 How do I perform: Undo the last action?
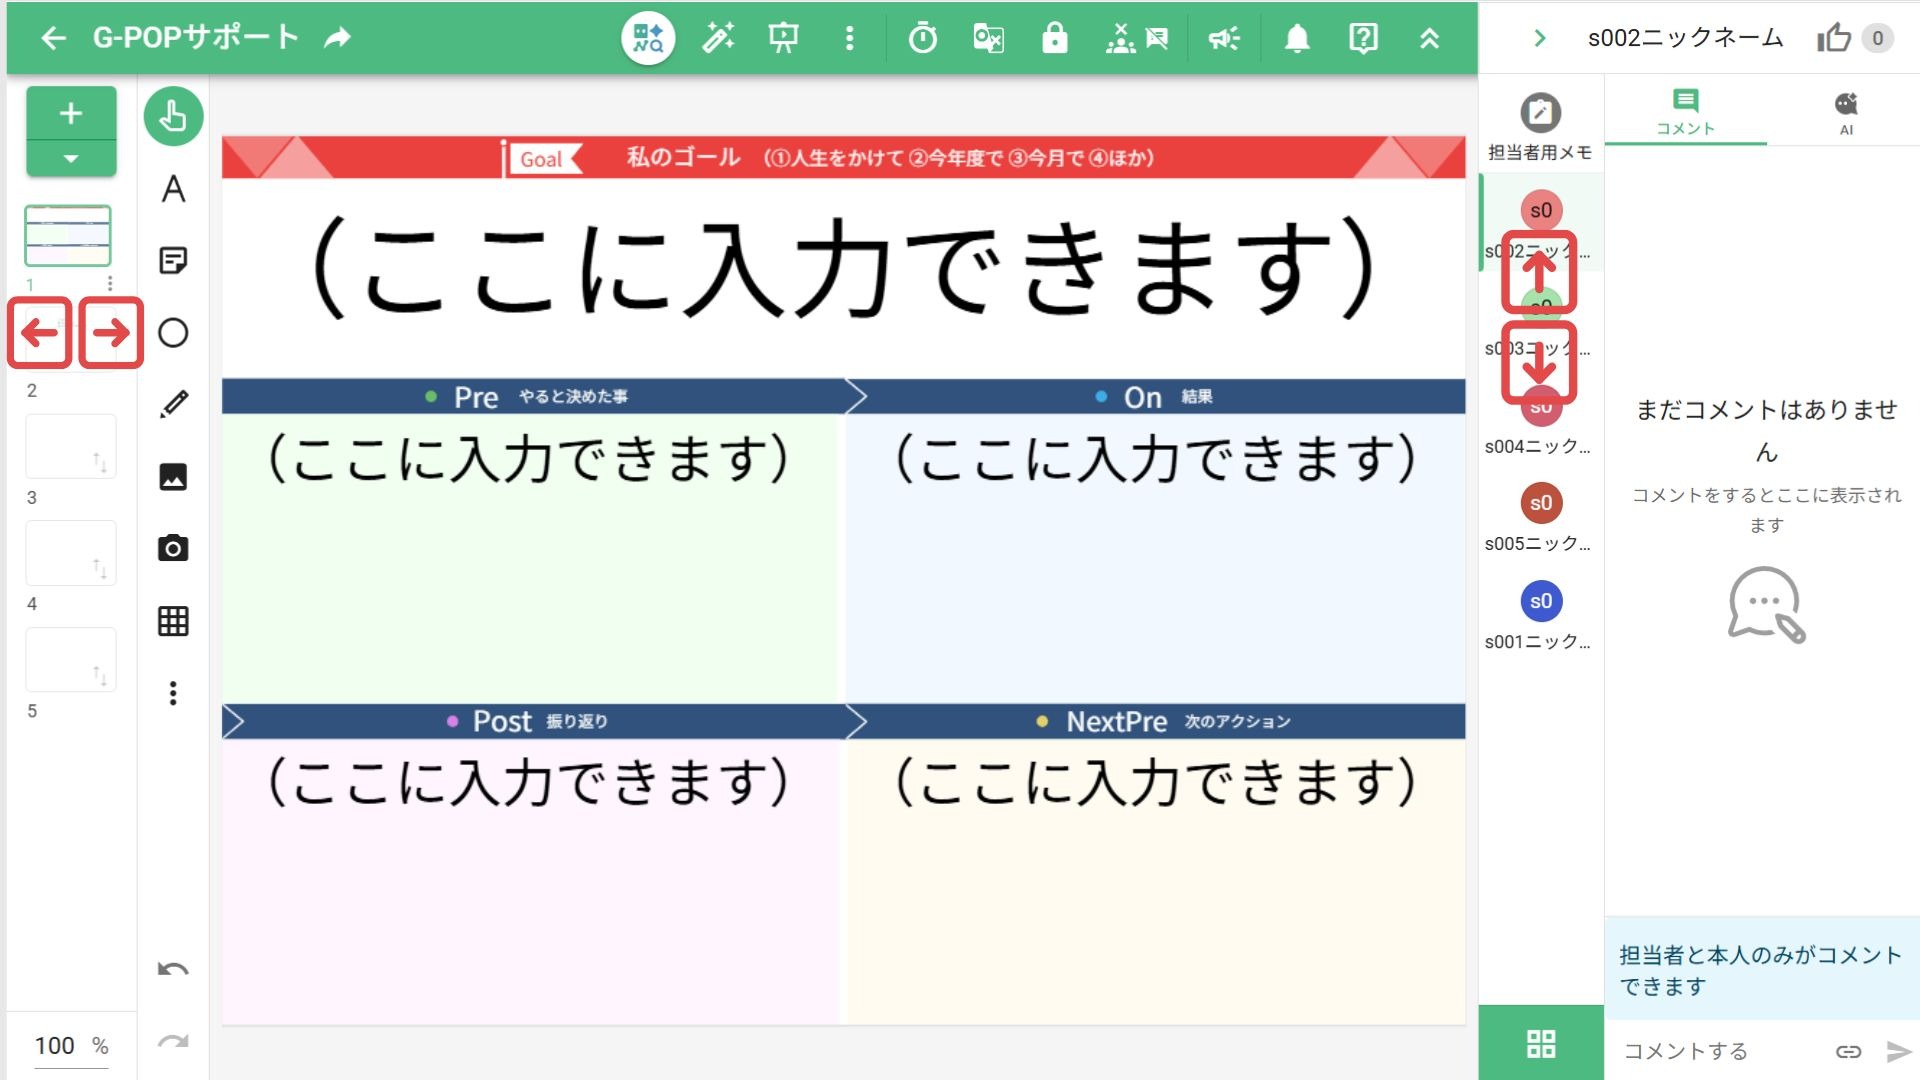tap(173, 969)
